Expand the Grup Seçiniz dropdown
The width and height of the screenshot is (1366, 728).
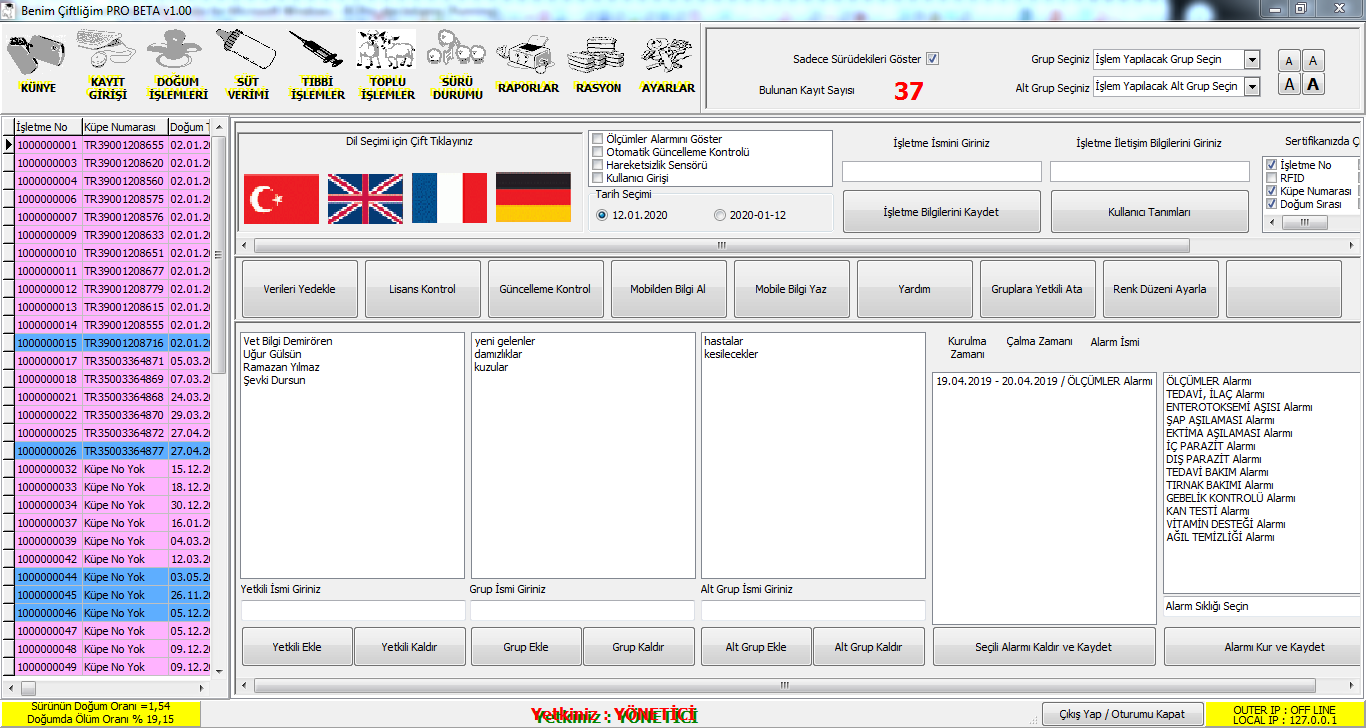pos(1252,60)
